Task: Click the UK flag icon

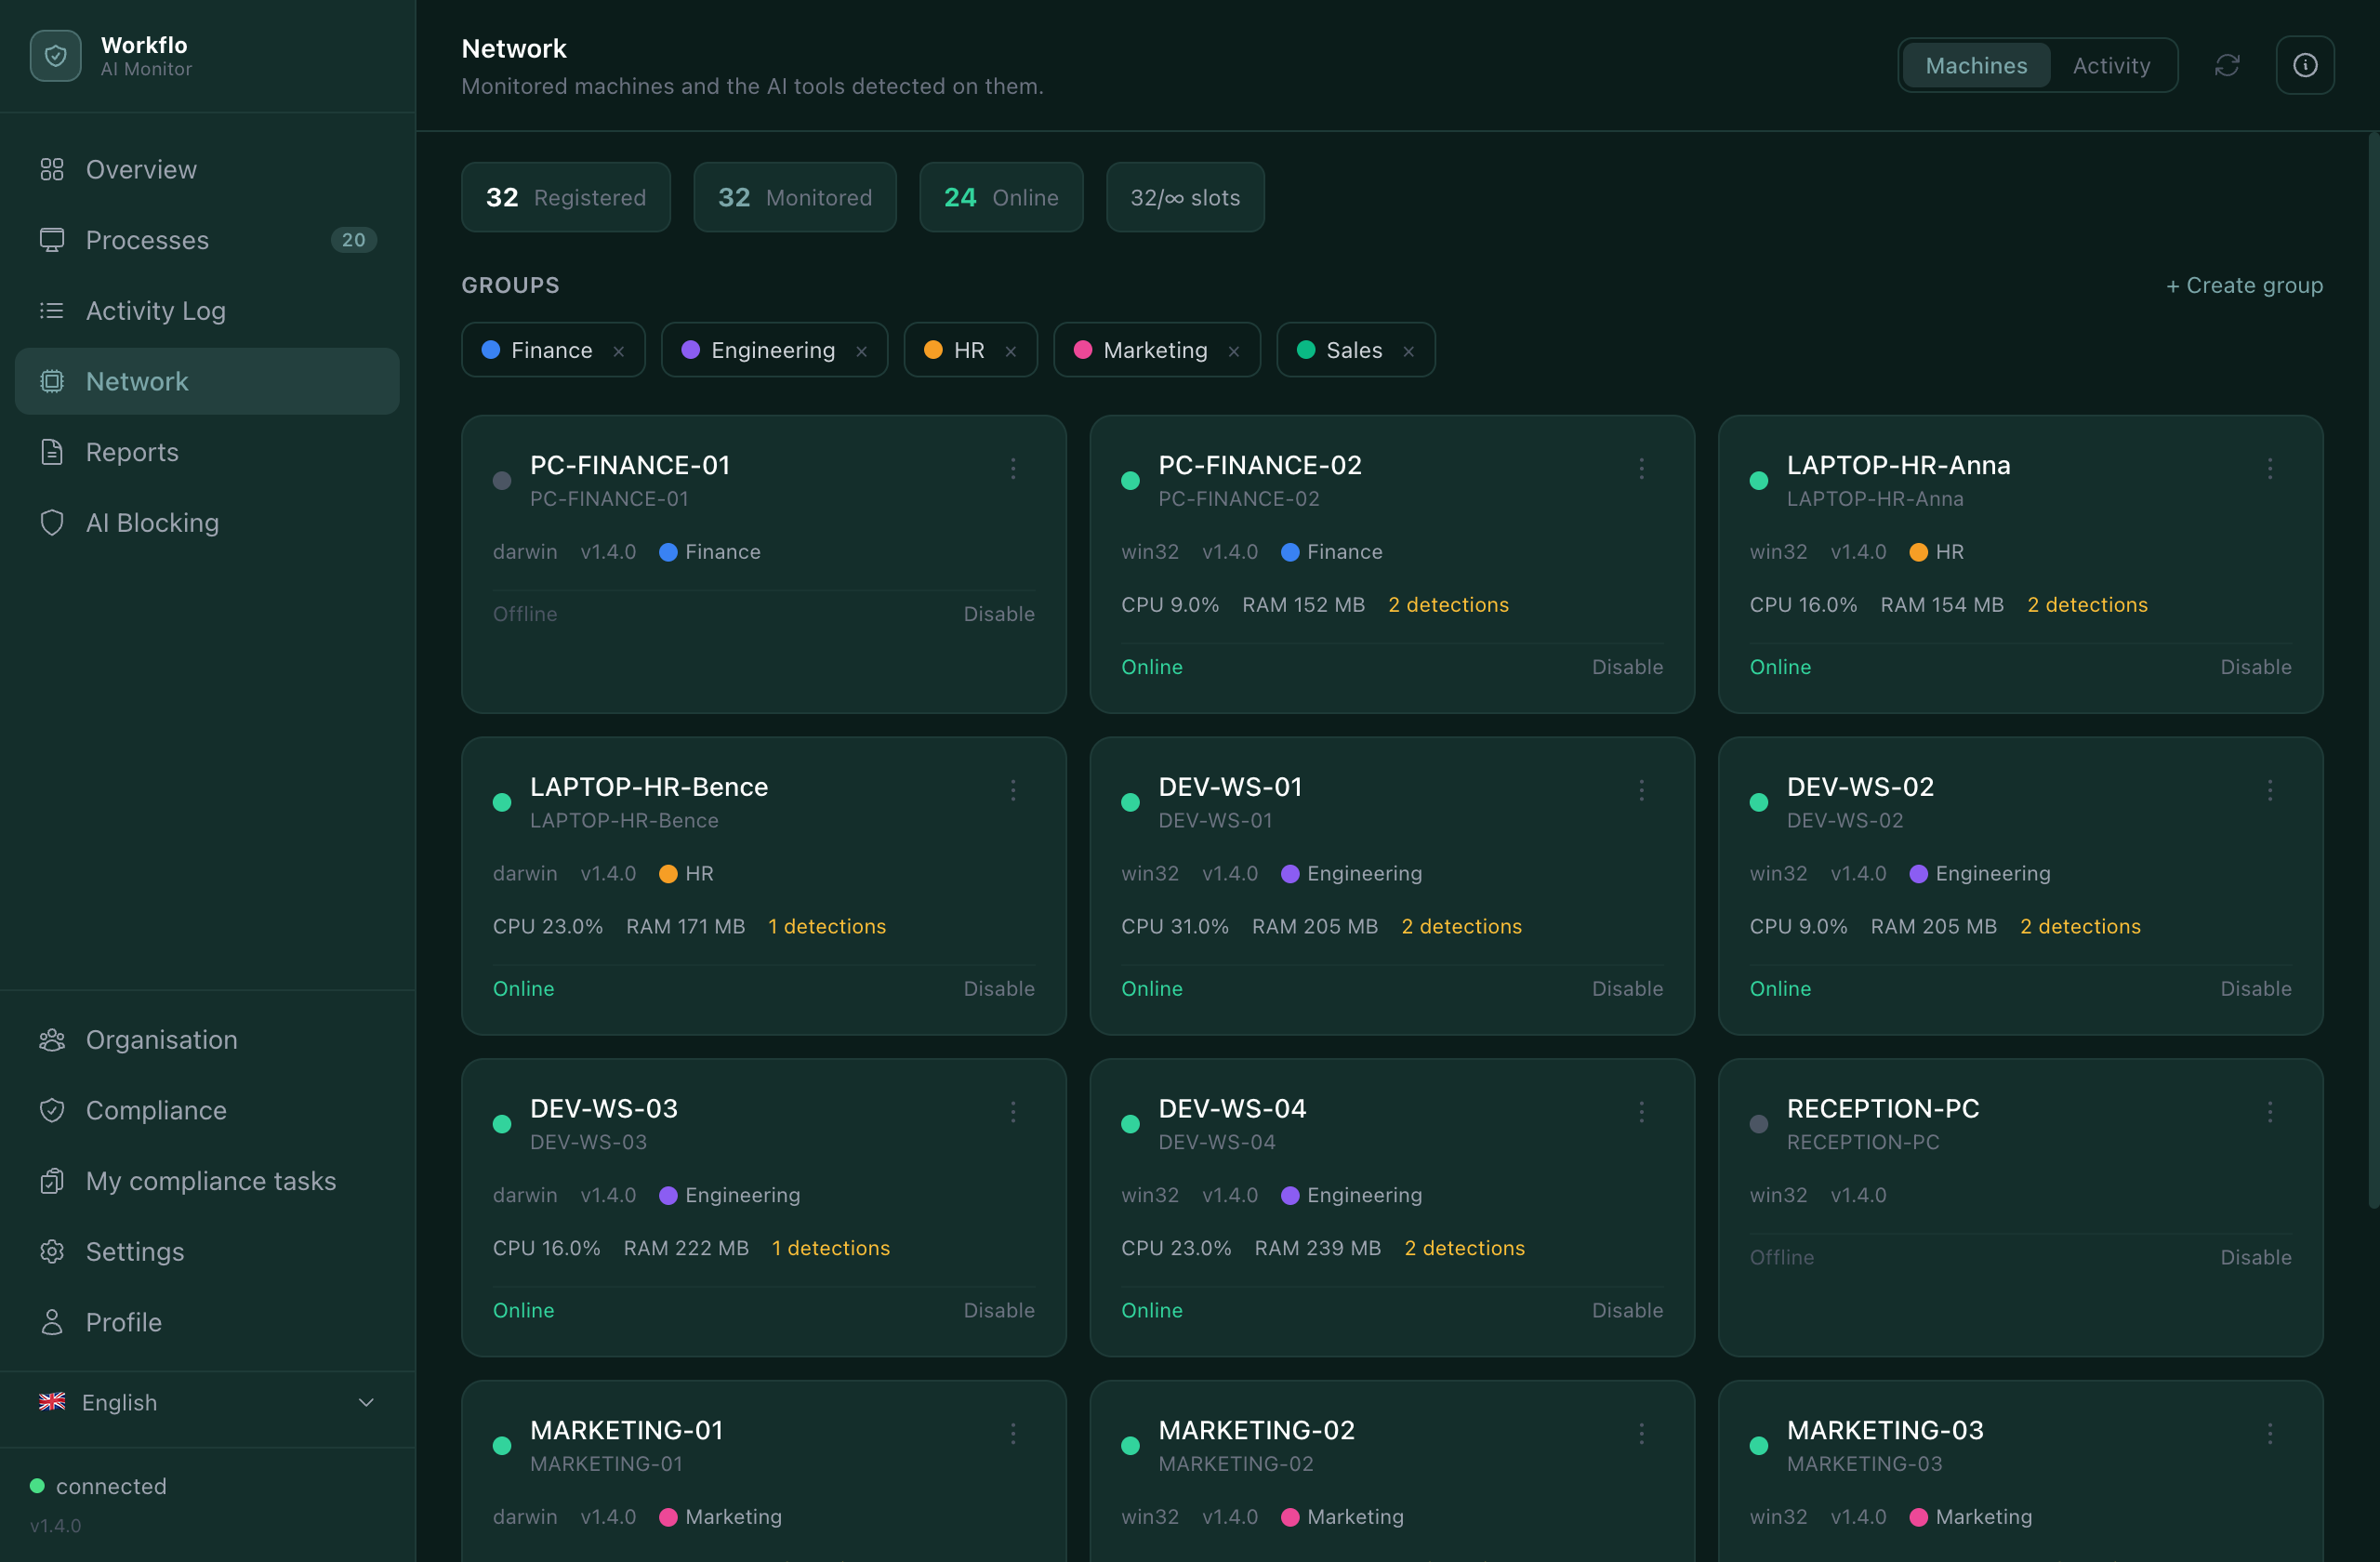Action: [x=52, y=1402]
